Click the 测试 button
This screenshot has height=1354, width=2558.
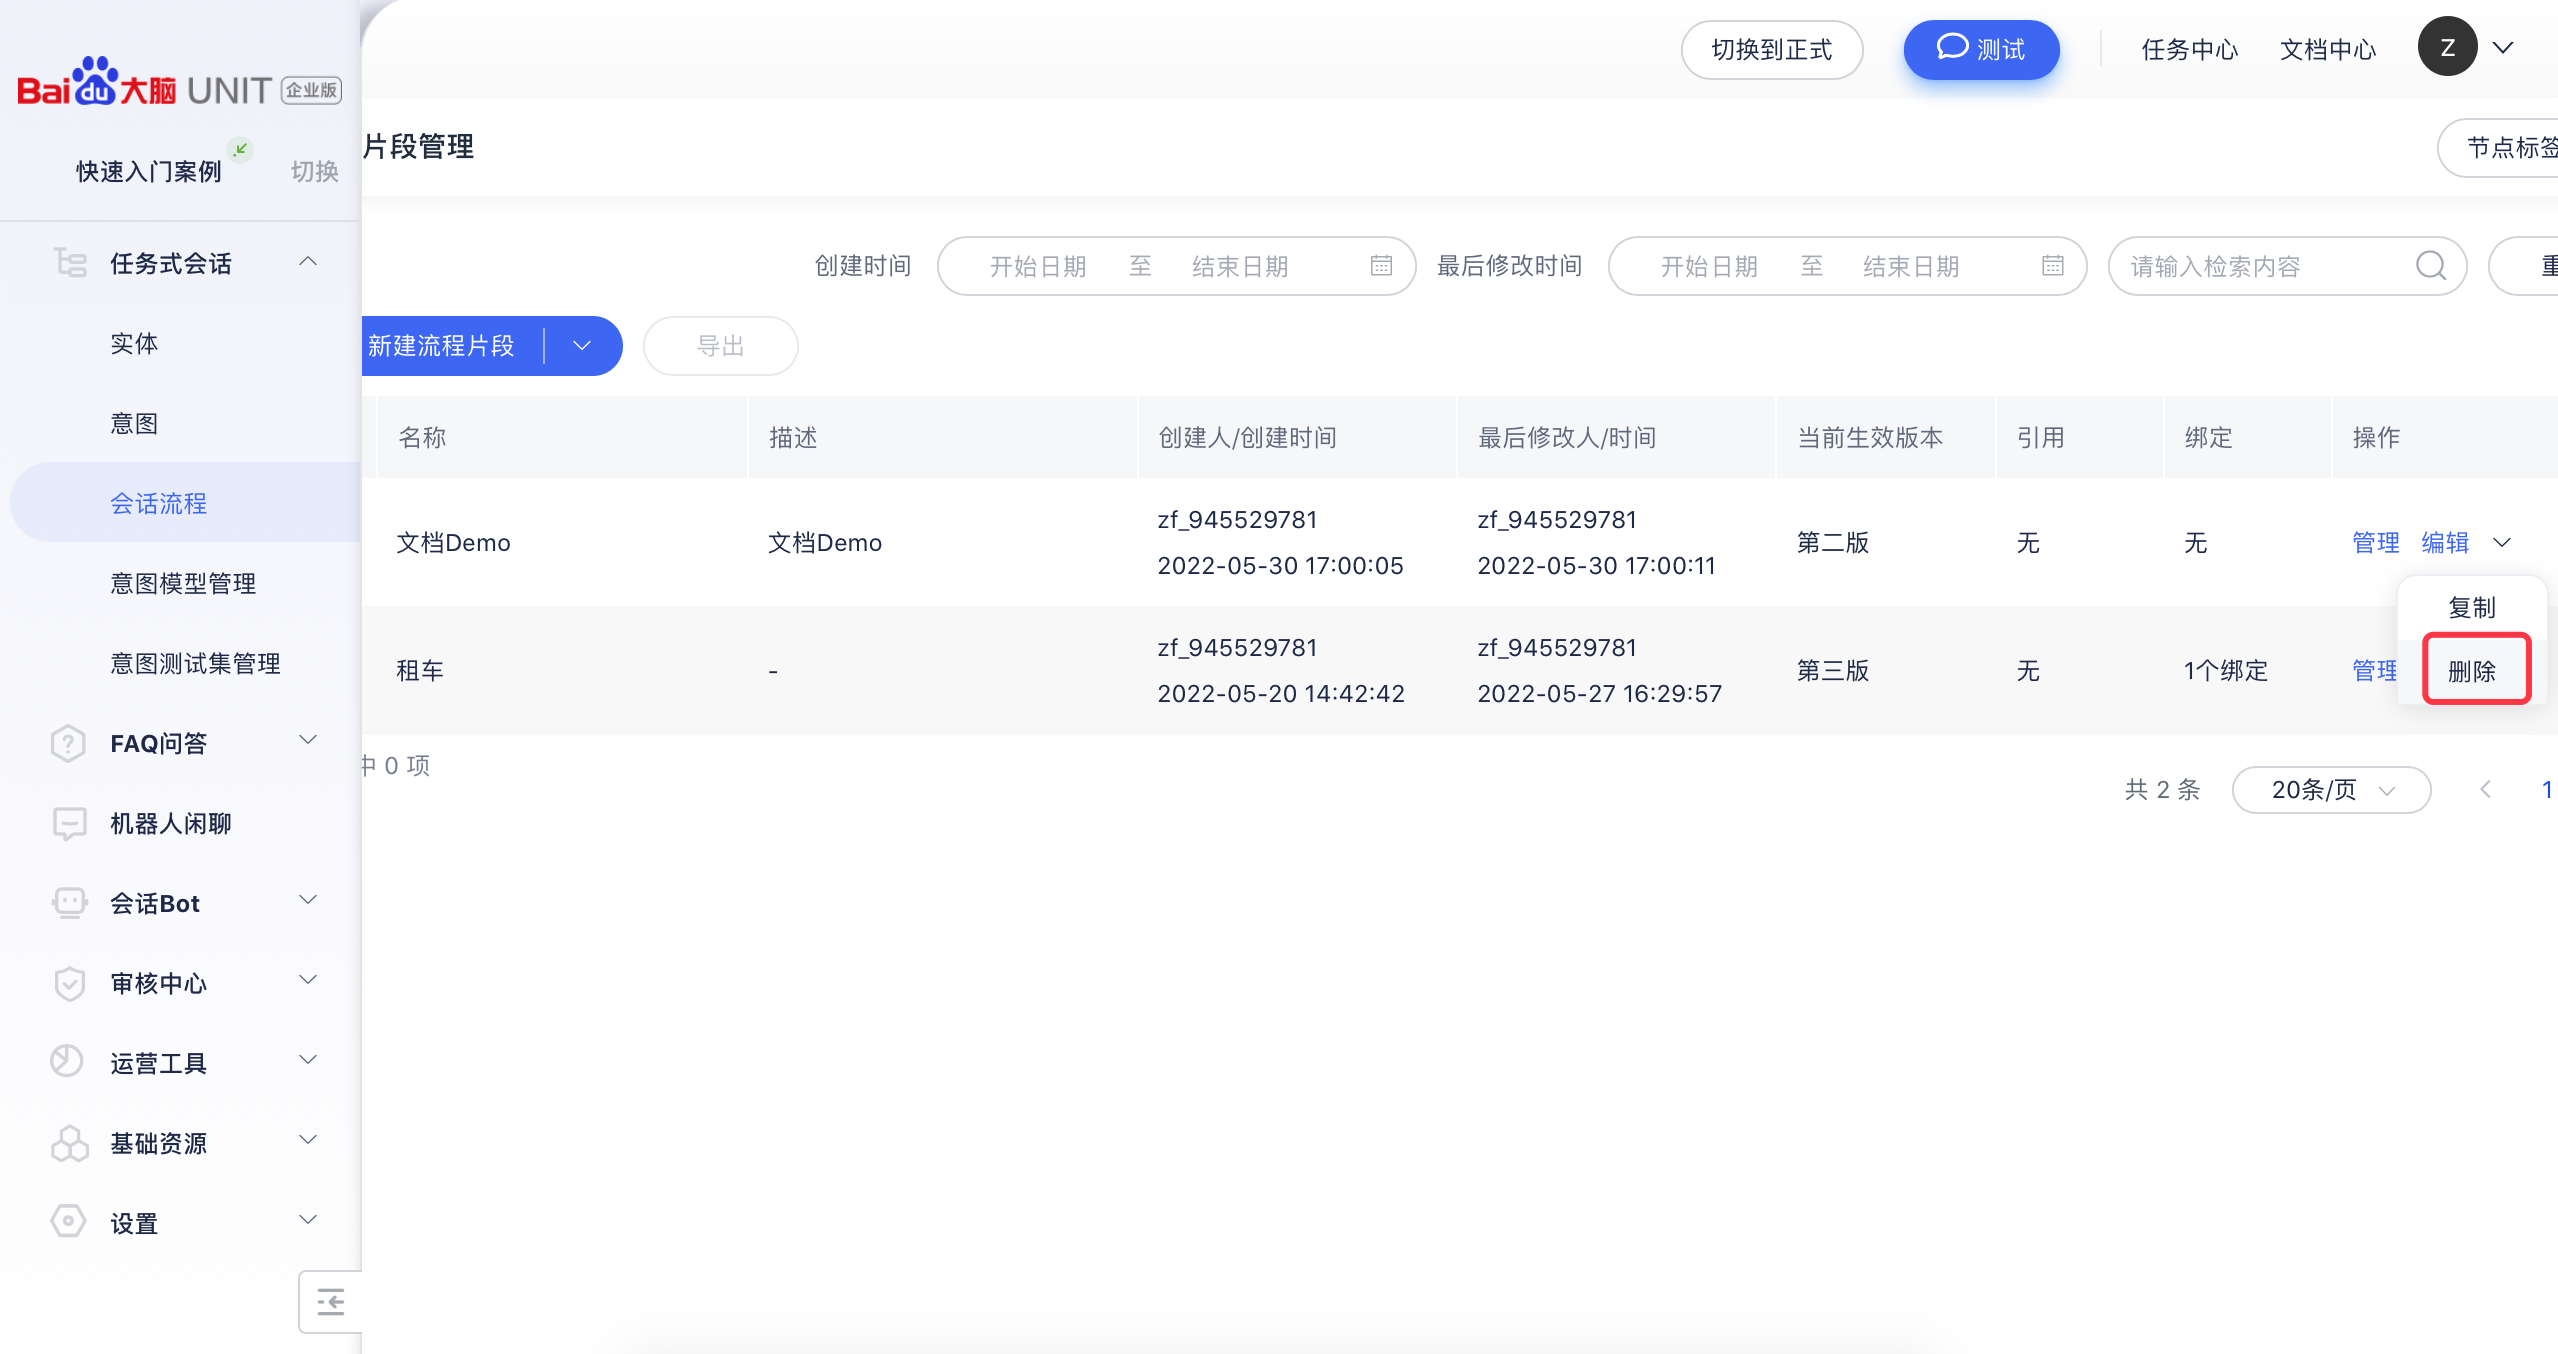1980,50
